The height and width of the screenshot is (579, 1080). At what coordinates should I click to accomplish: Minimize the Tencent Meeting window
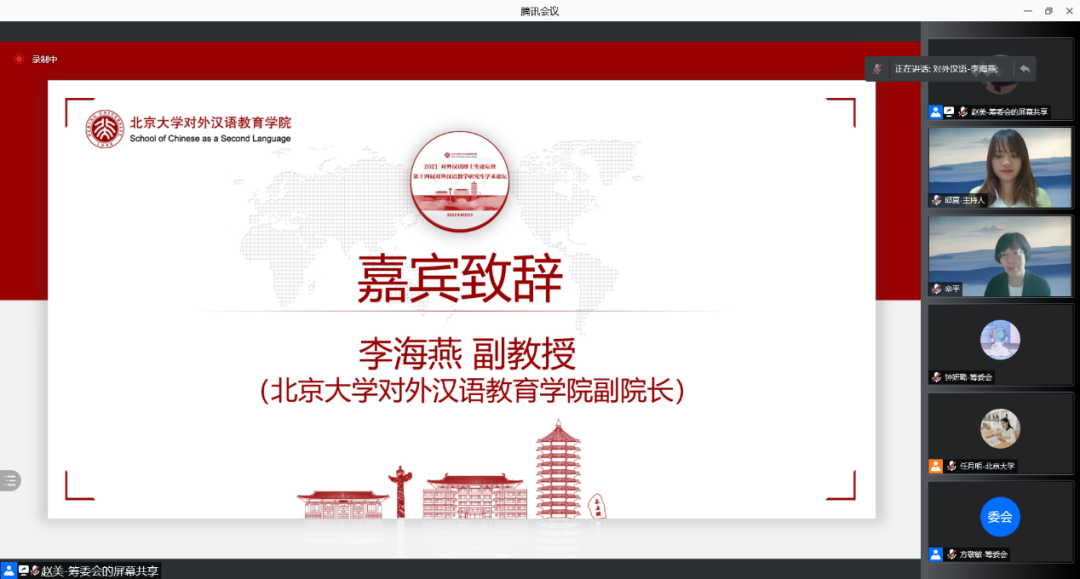(1028, 11)
